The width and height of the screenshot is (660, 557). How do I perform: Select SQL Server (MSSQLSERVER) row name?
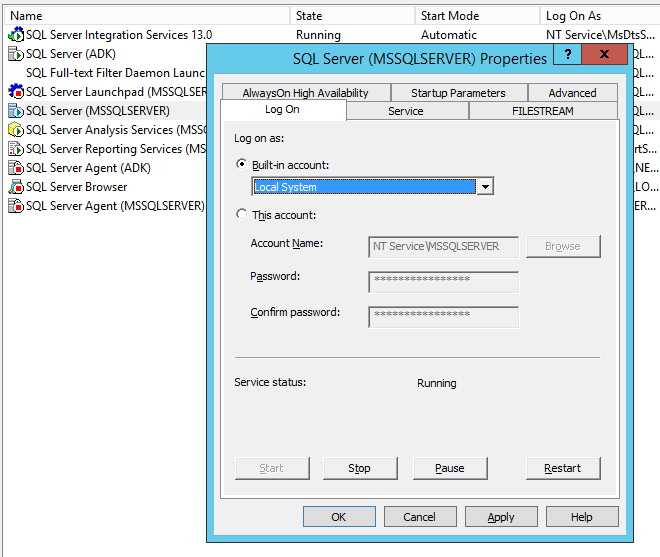click(x=98, y=111)
